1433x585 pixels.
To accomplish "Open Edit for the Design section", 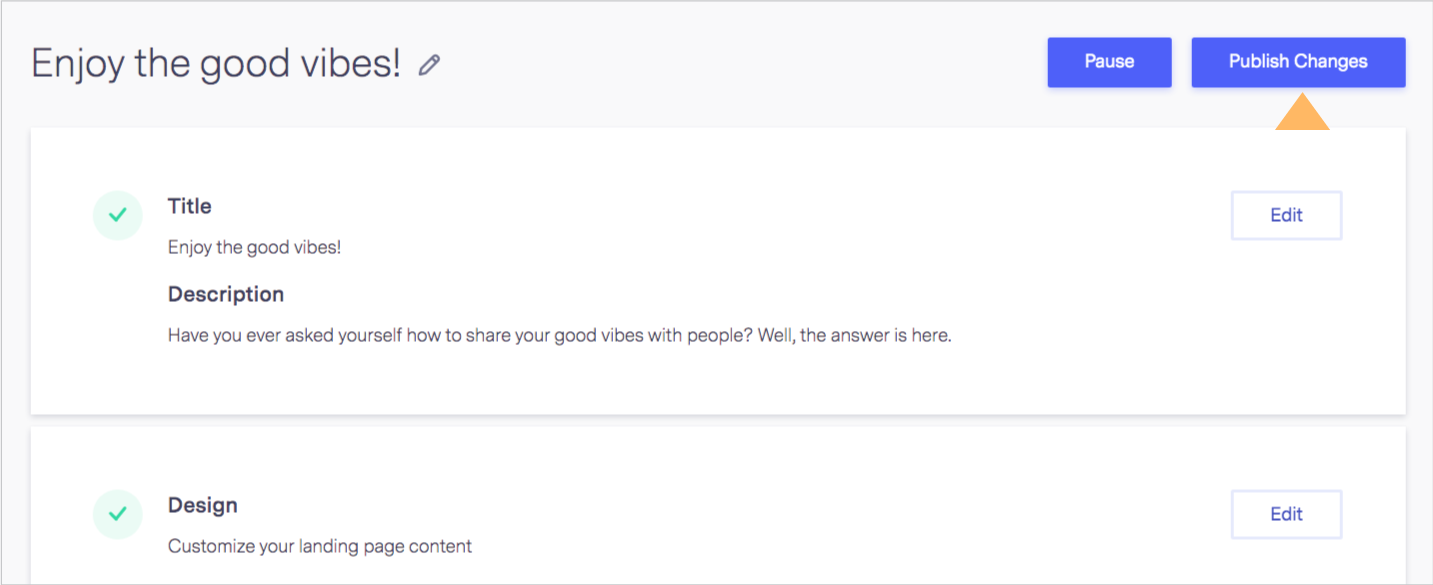I will (1286, 514).
